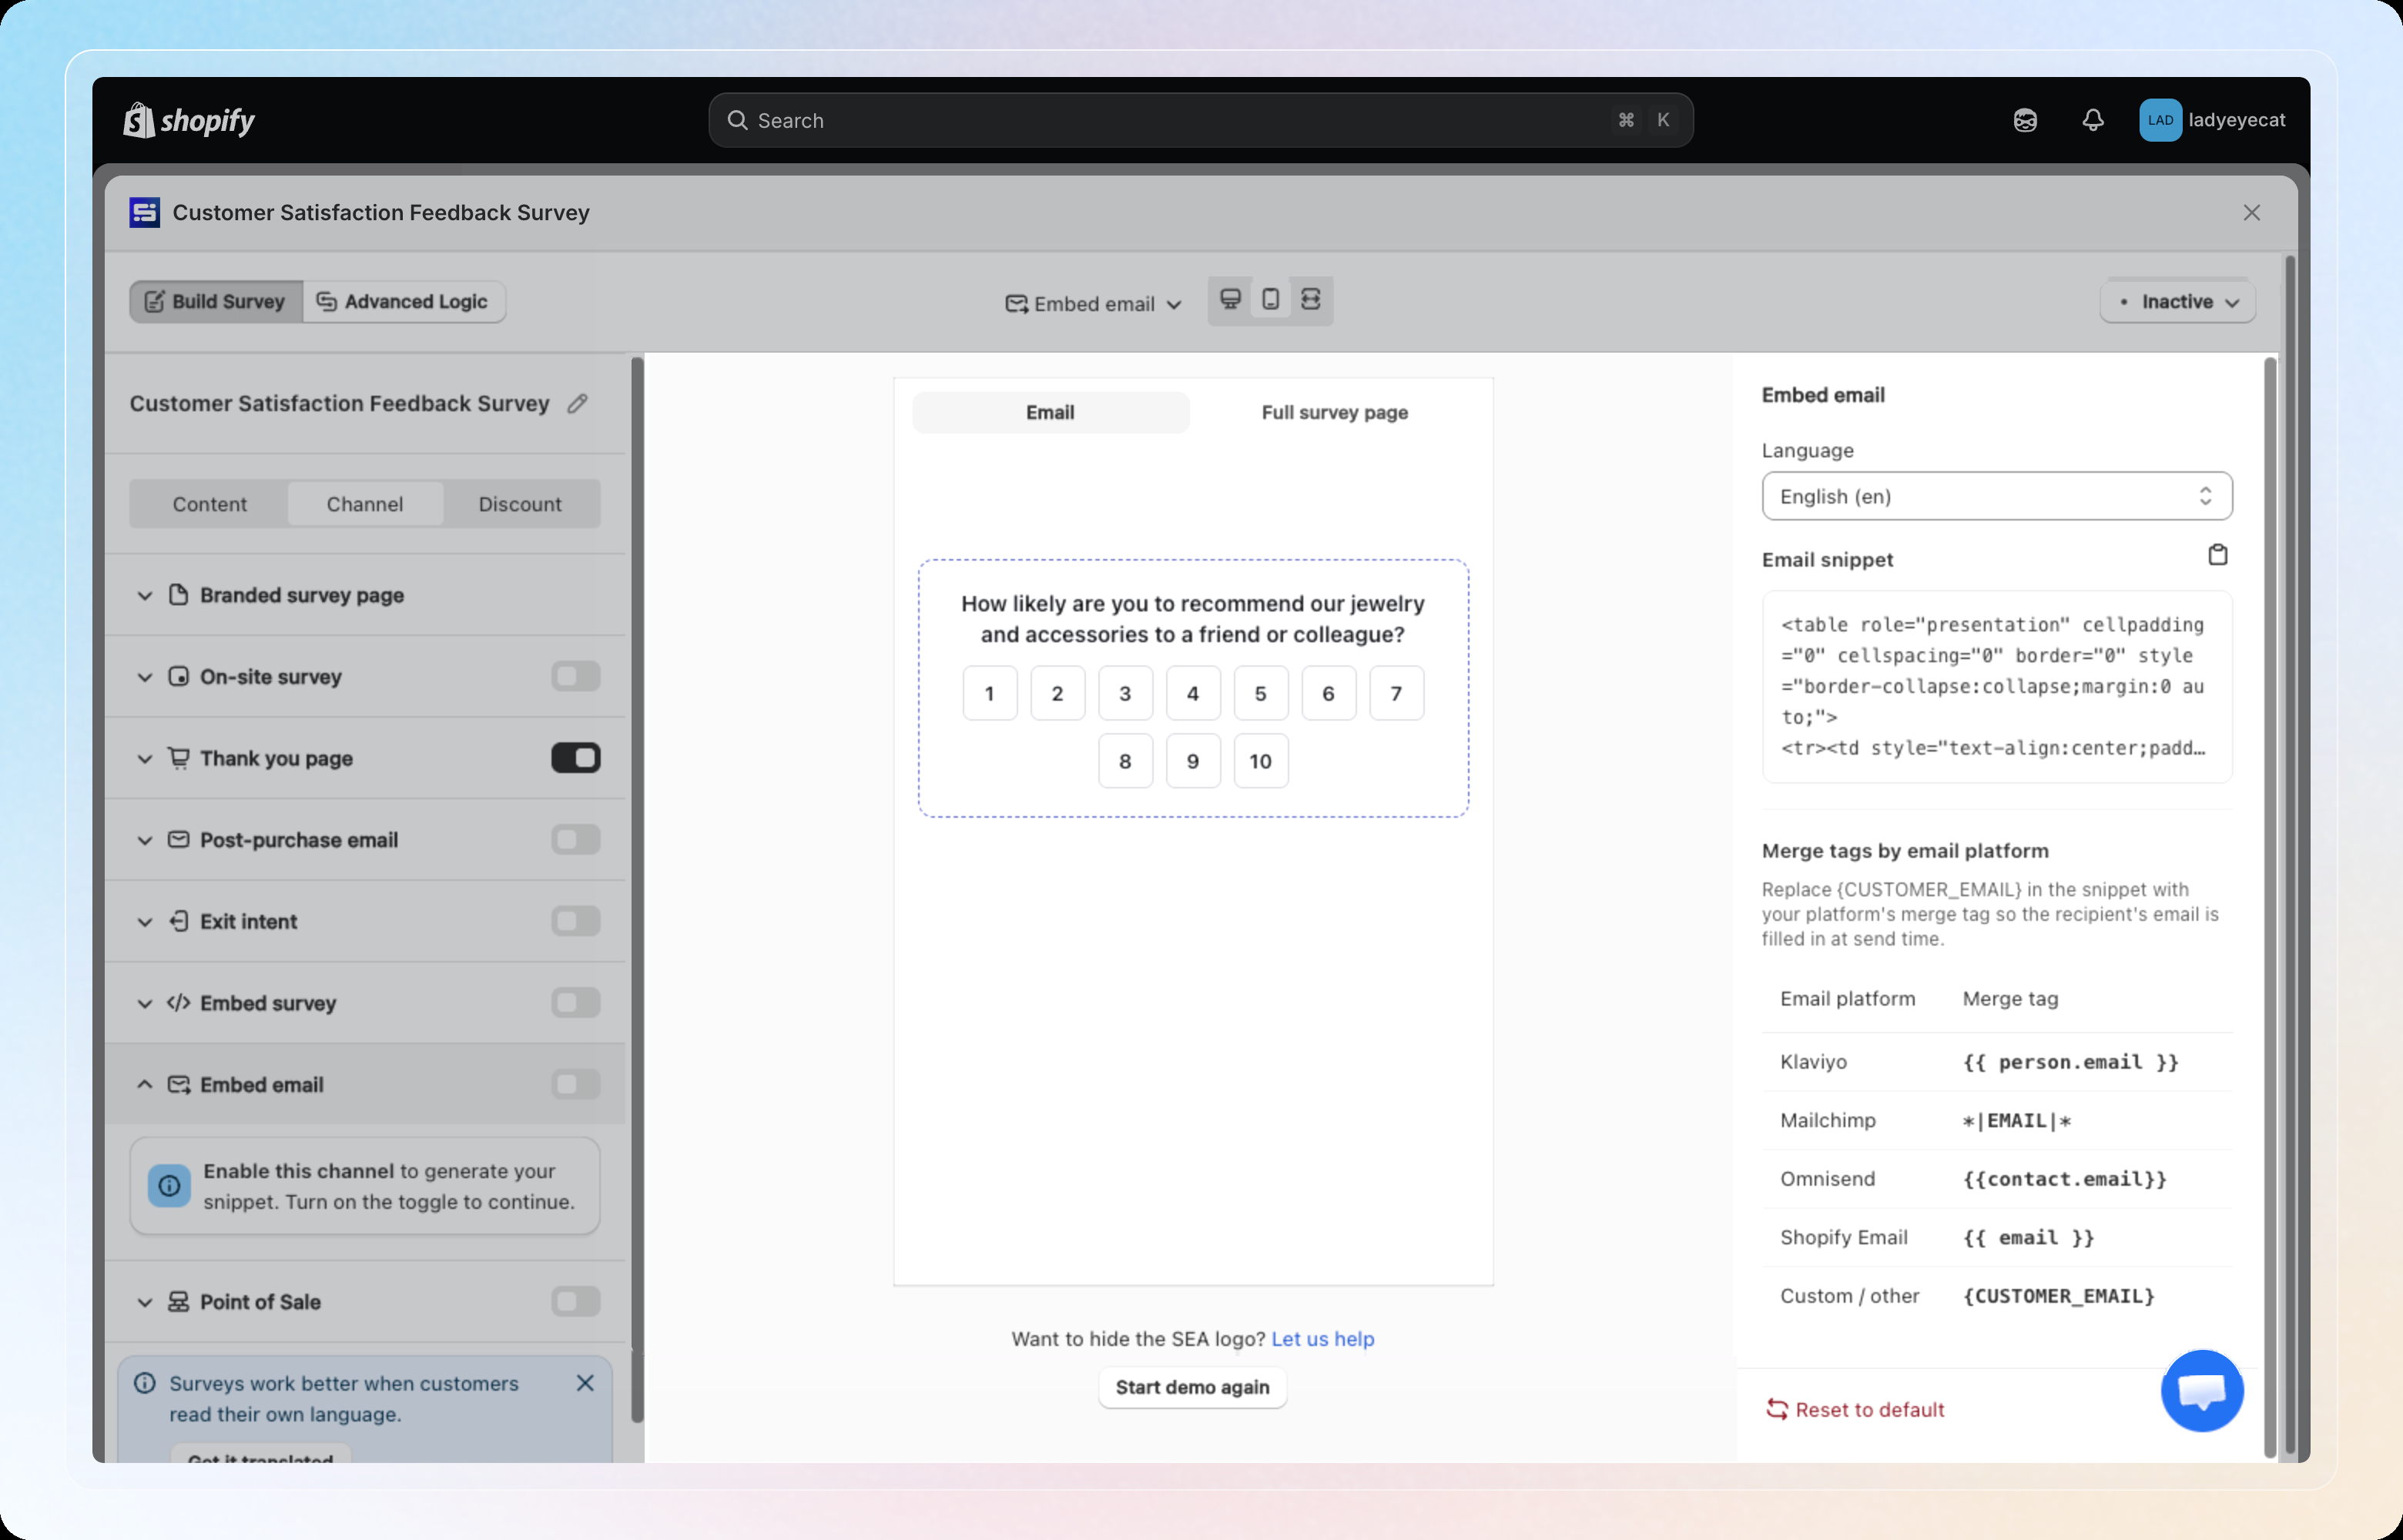Expand the Exit intent chevron
The image size is (2403, 1540).
(x=145, y=922)
